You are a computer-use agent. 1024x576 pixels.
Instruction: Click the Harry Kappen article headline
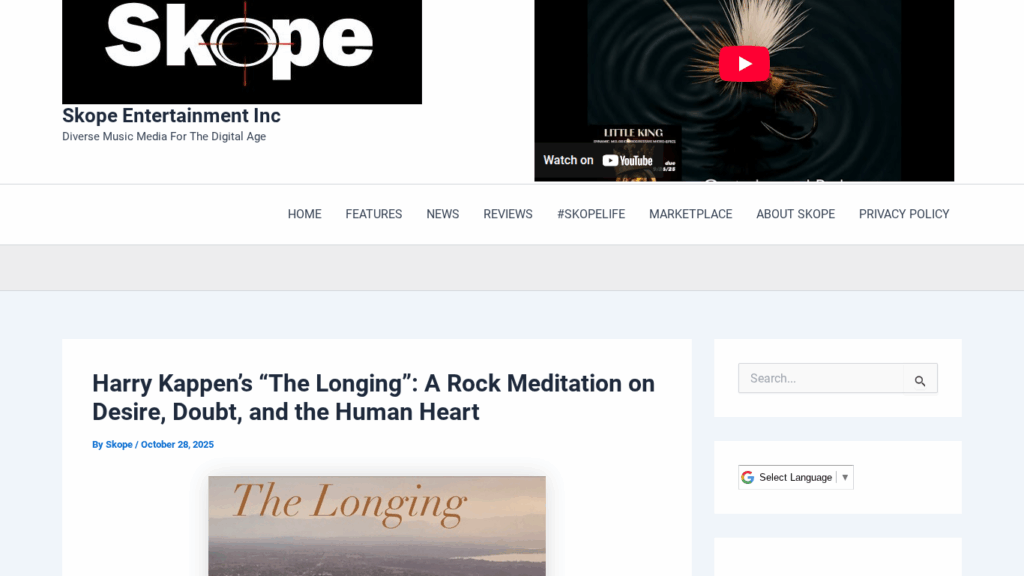point(374,398)
